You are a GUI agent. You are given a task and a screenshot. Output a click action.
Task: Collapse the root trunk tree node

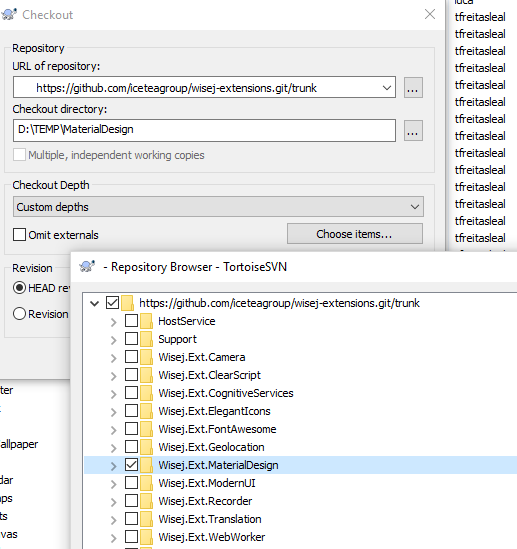click(x=95, y=304)
